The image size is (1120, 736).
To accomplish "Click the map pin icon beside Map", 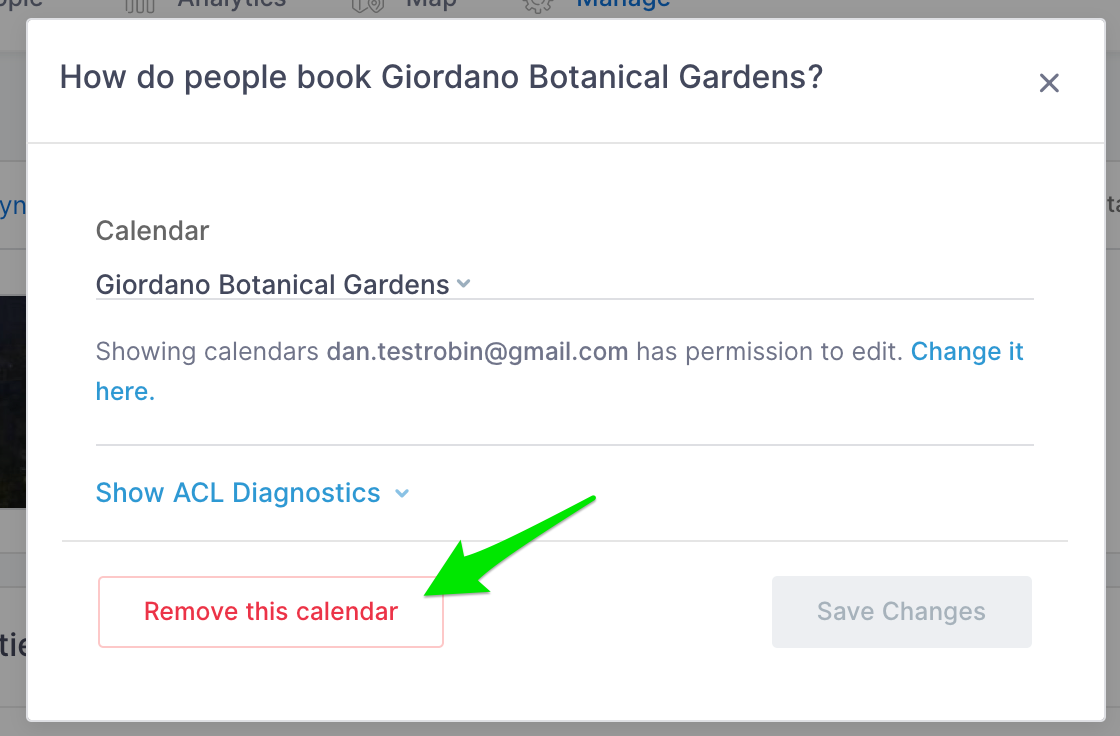I will pyautogui.click(x=368, y=6).
